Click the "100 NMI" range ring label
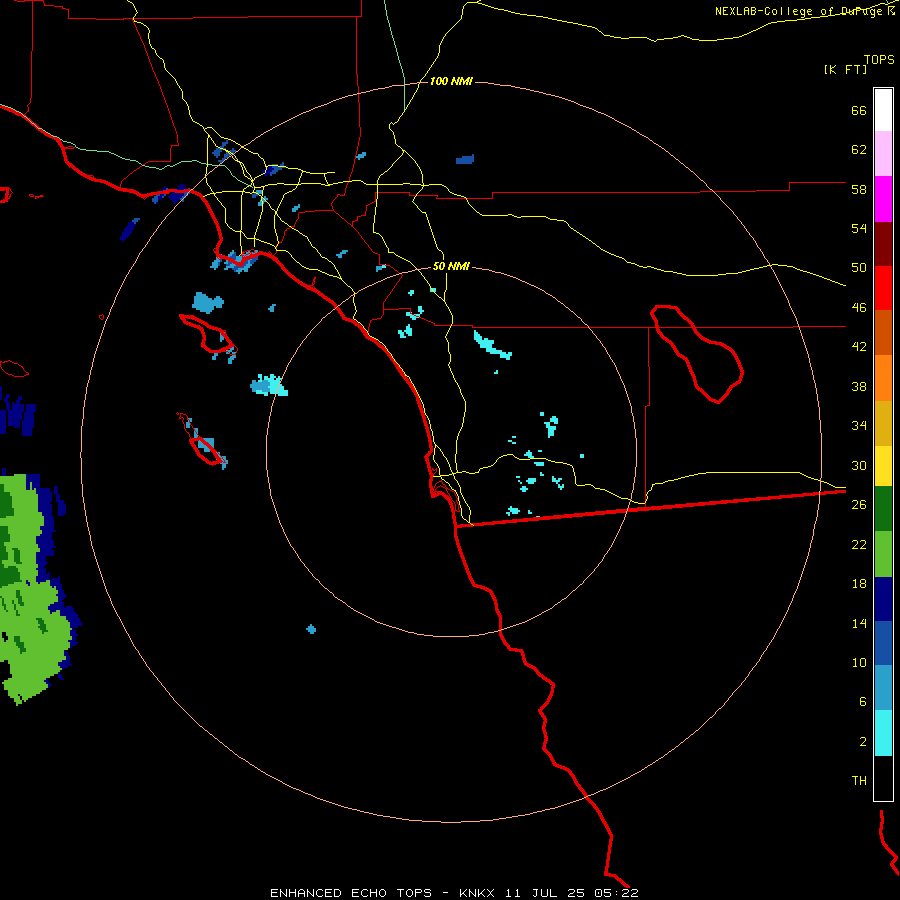The height and width of the screenshot is (900, 900). coord(451,82)
